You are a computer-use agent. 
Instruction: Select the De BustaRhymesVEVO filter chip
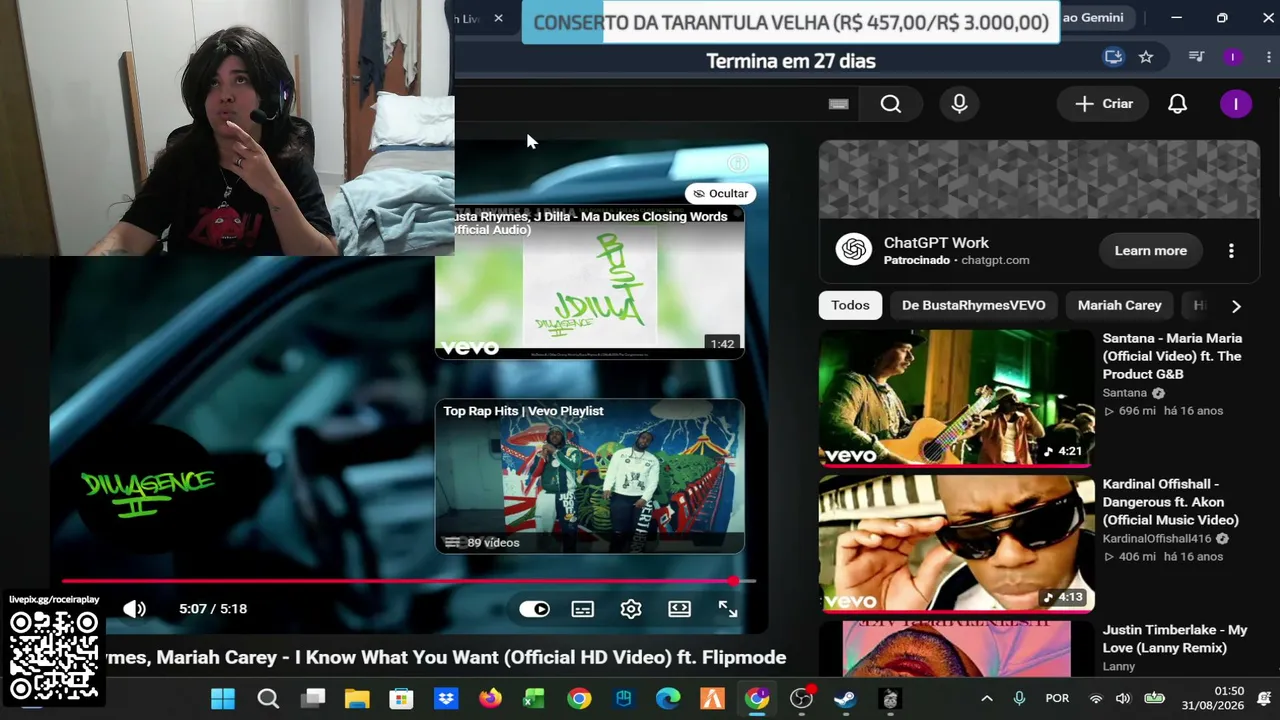click(973, 305)
